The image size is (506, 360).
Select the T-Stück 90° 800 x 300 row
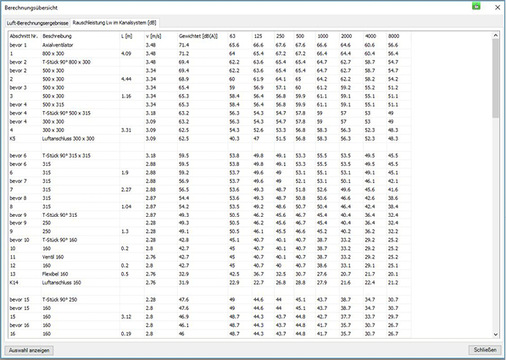(210, 62)
